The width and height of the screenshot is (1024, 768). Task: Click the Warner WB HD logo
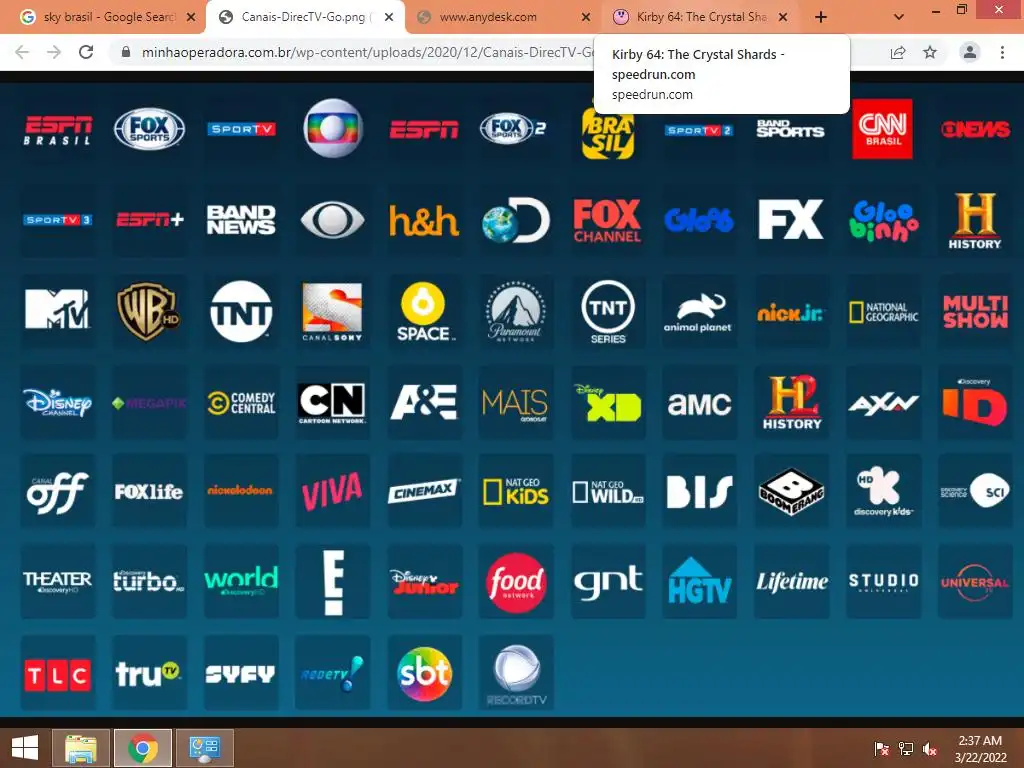[x=148, y=311]
